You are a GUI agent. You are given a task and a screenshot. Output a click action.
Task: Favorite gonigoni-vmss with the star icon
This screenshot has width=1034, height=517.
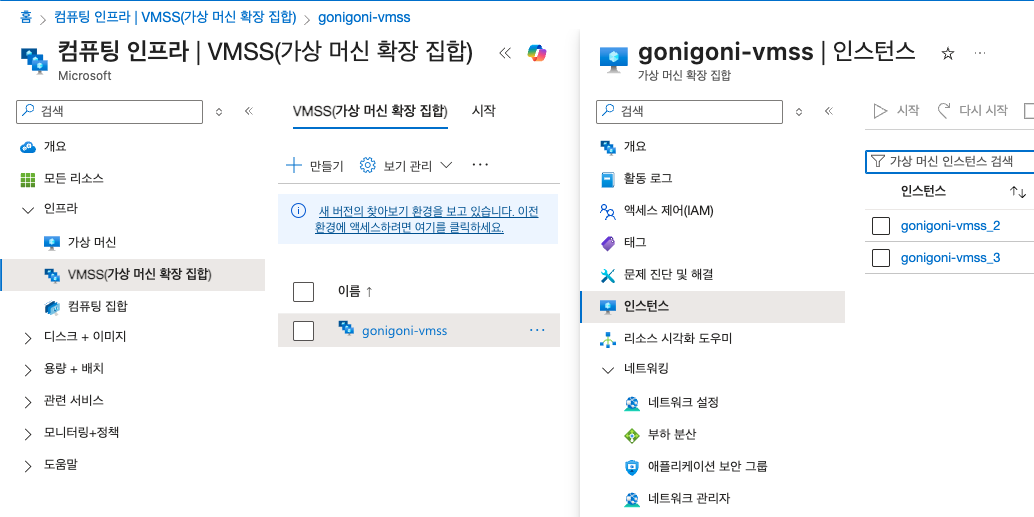948,53
